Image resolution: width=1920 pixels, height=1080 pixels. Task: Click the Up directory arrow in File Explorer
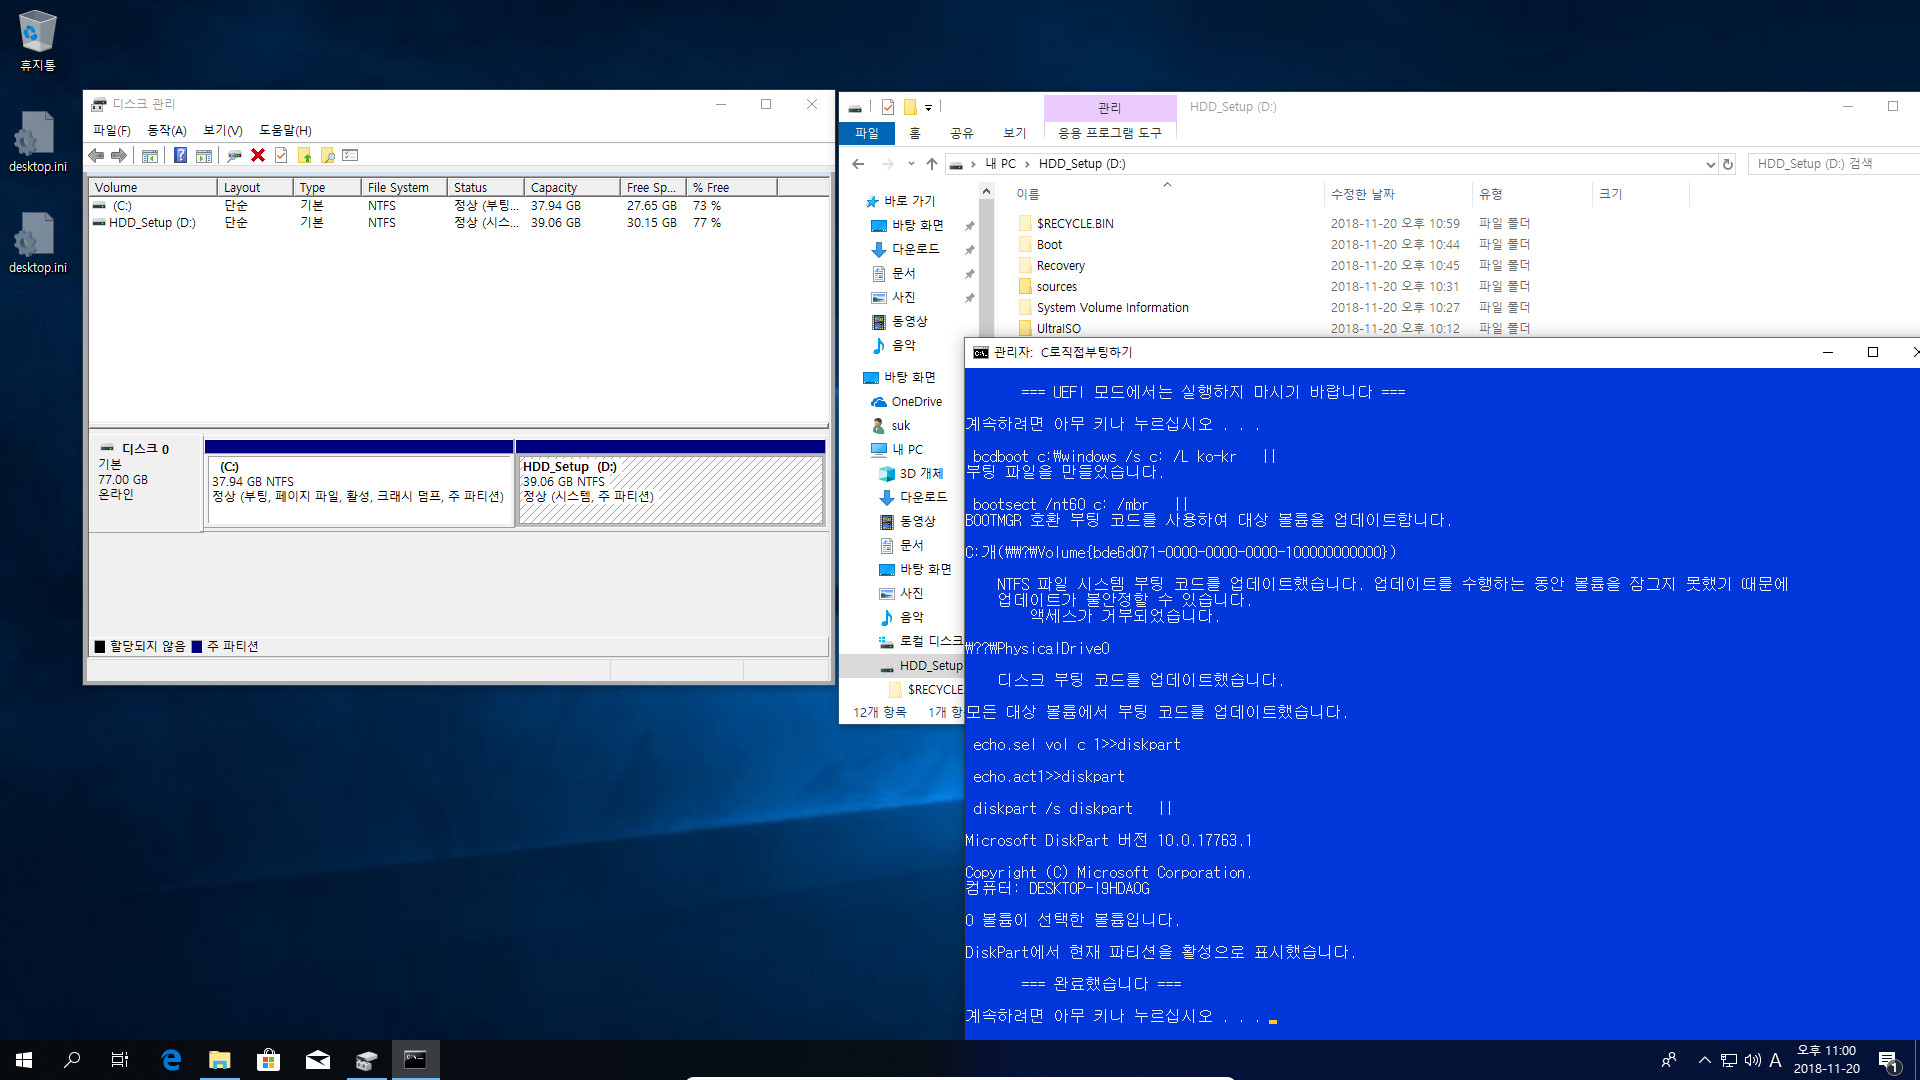tap(931, 164)
